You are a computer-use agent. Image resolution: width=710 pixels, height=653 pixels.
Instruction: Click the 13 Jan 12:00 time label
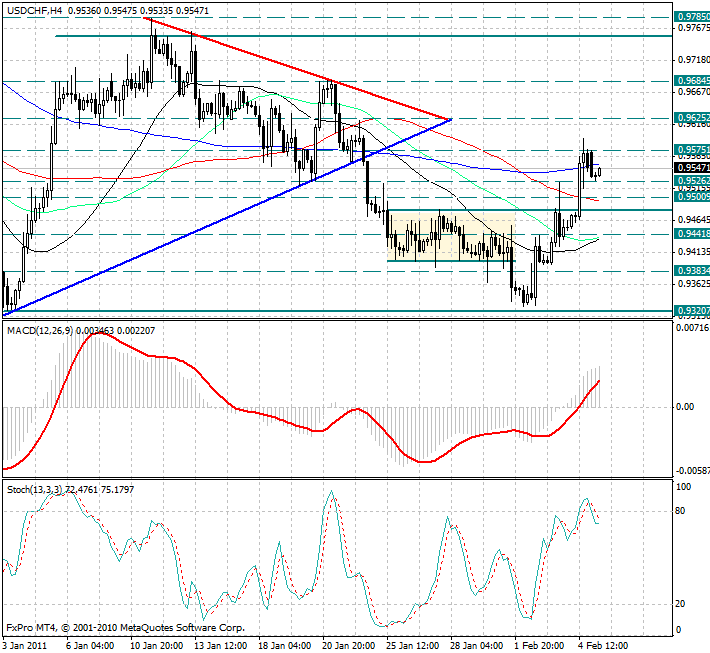coord(221,645)
